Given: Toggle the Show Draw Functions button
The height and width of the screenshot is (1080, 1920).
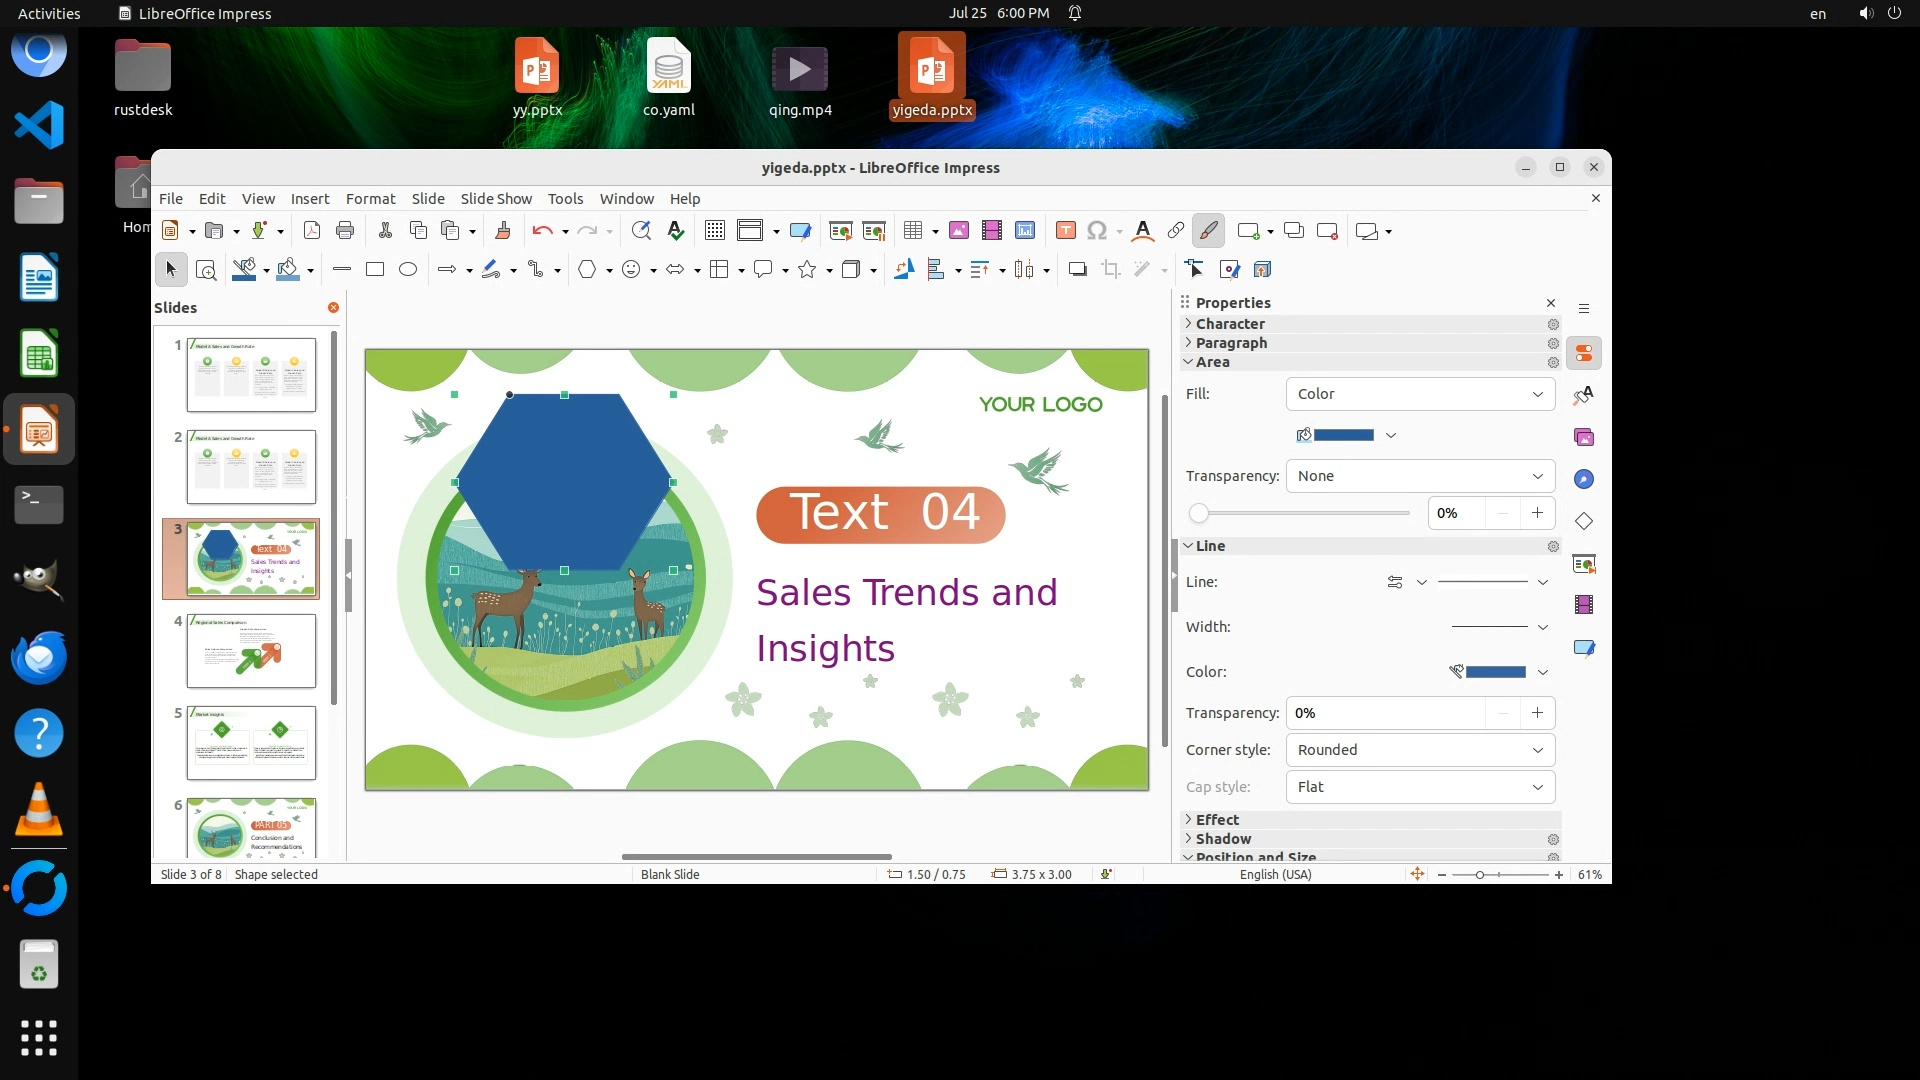Looking at the screenshot, I should [x=1208, y=231].
